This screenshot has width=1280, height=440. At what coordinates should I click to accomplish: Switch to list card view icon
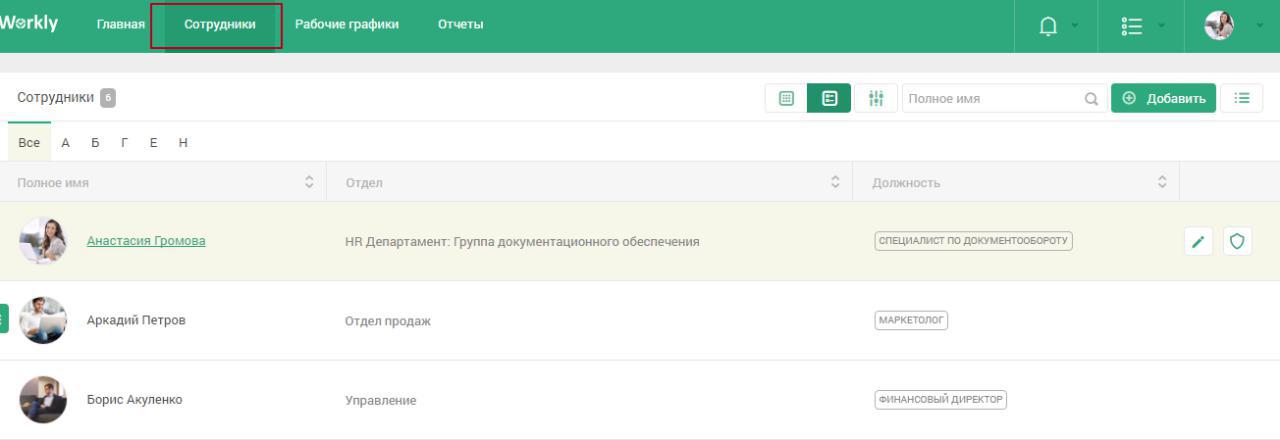(x=829, y=98)
